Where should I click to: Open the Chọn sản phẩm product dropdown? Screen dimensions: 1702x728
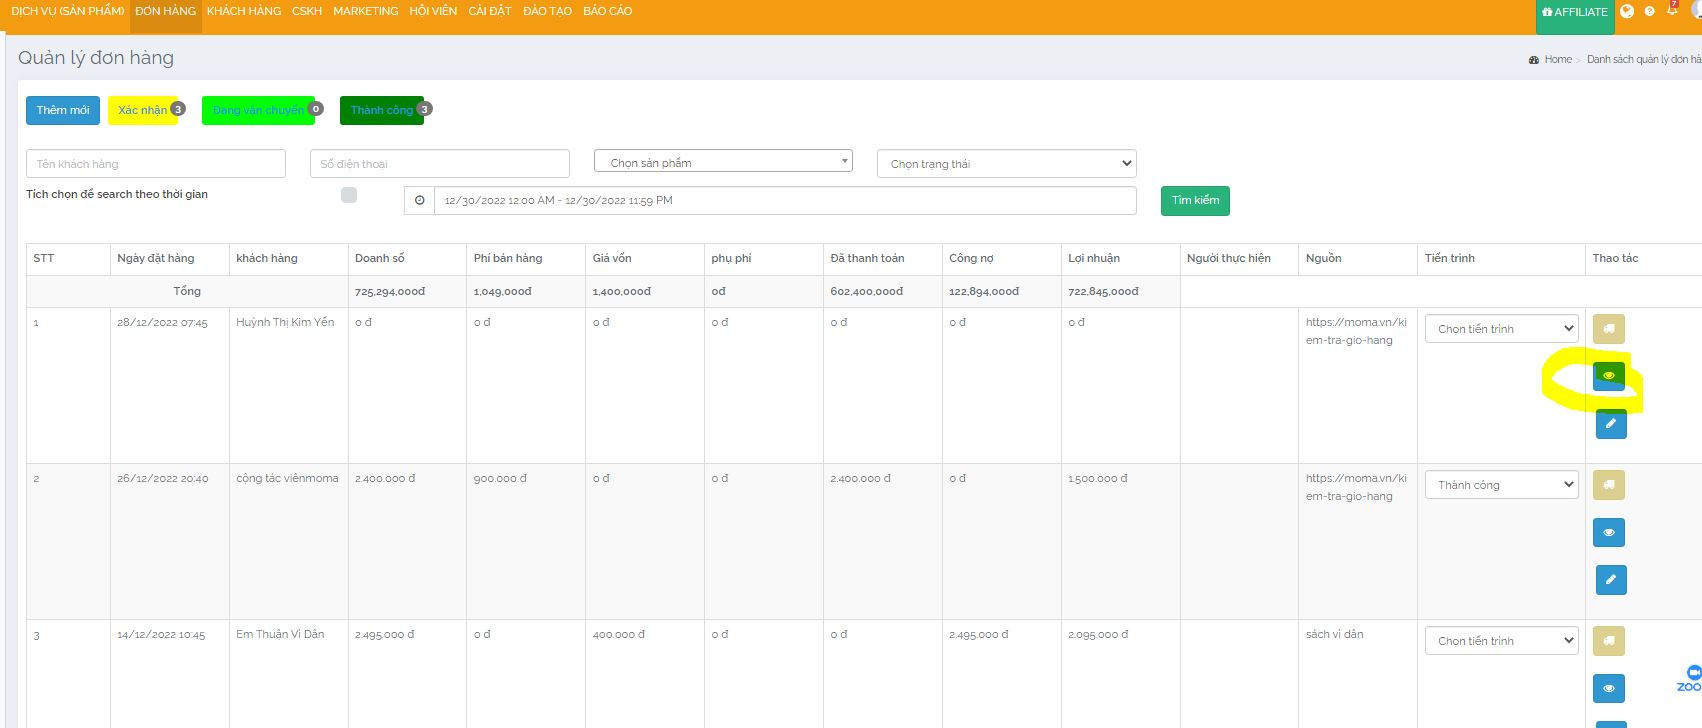click(x=723, y=162)
